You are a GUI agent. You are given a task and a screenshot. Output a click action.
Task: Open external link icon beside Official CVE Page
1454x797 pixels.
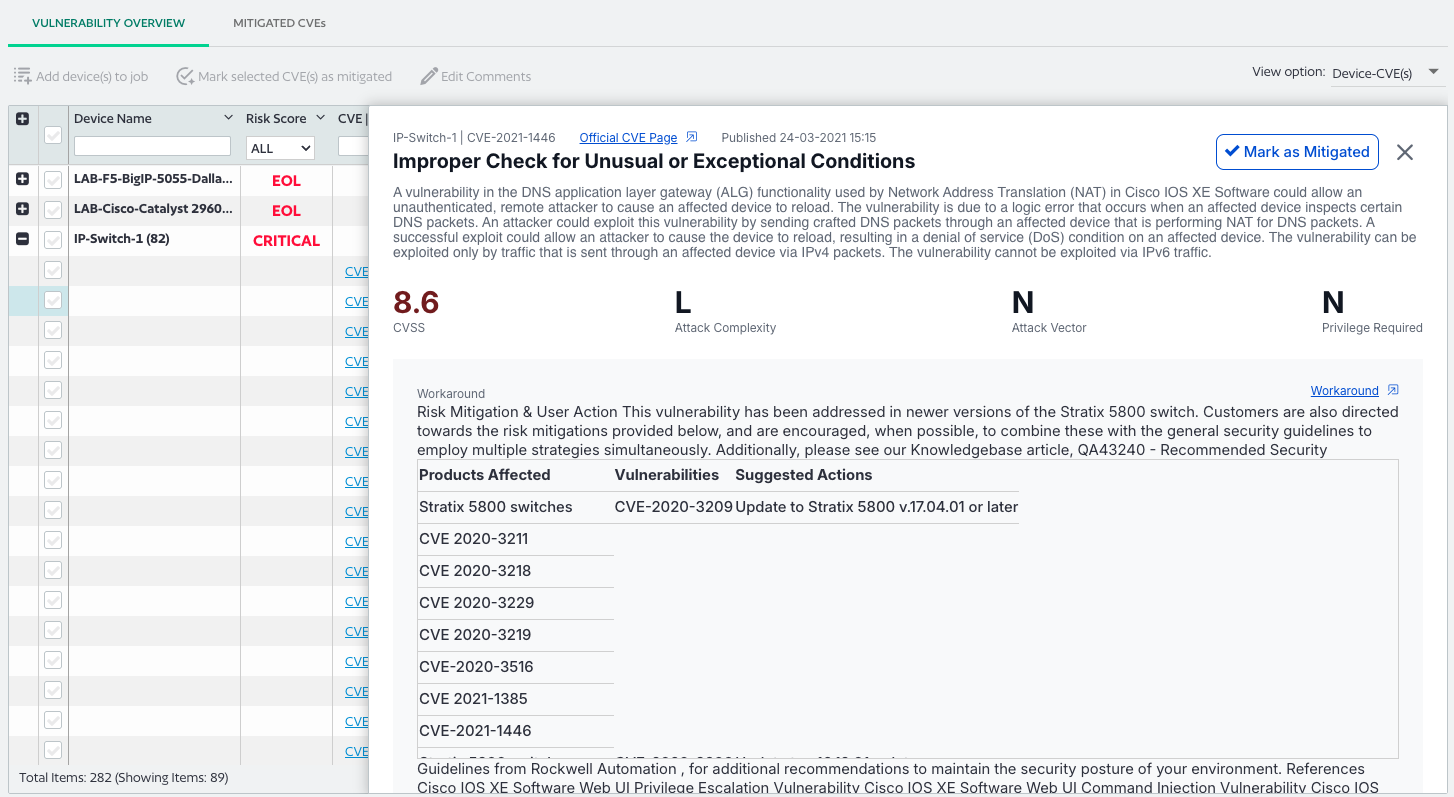pyautogui.click(x=691, y=137)
